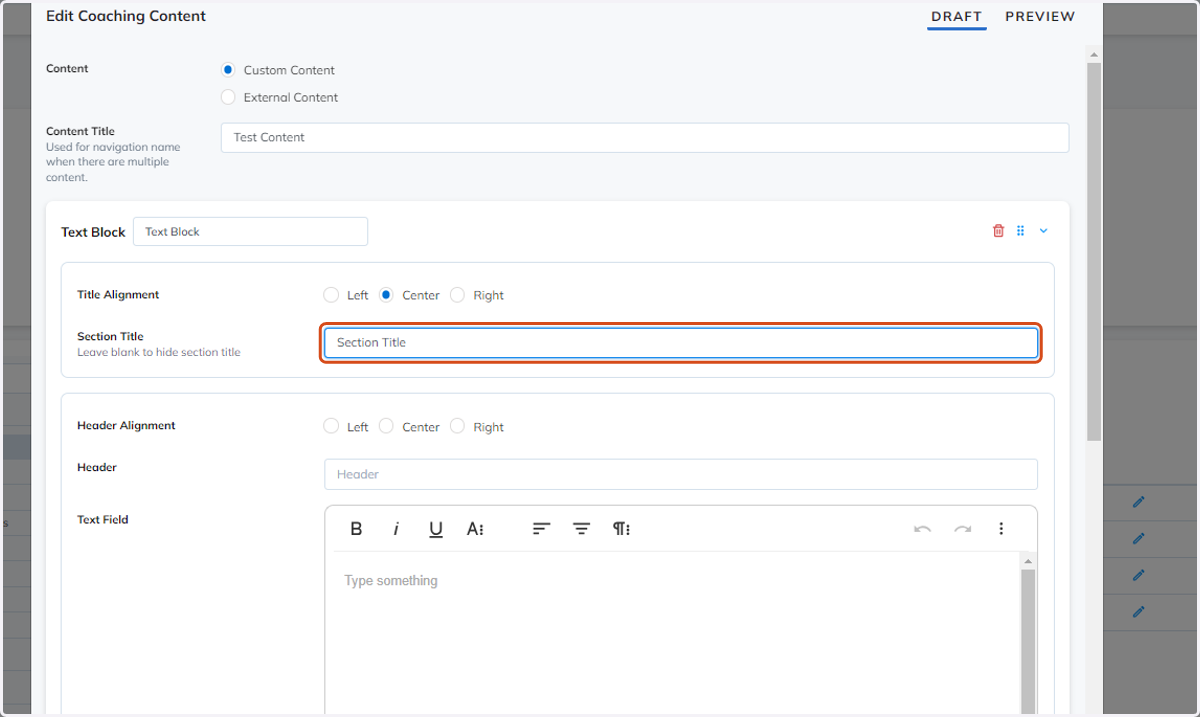
Task: Open the paragraph format options
Action: tap(621, 529)
